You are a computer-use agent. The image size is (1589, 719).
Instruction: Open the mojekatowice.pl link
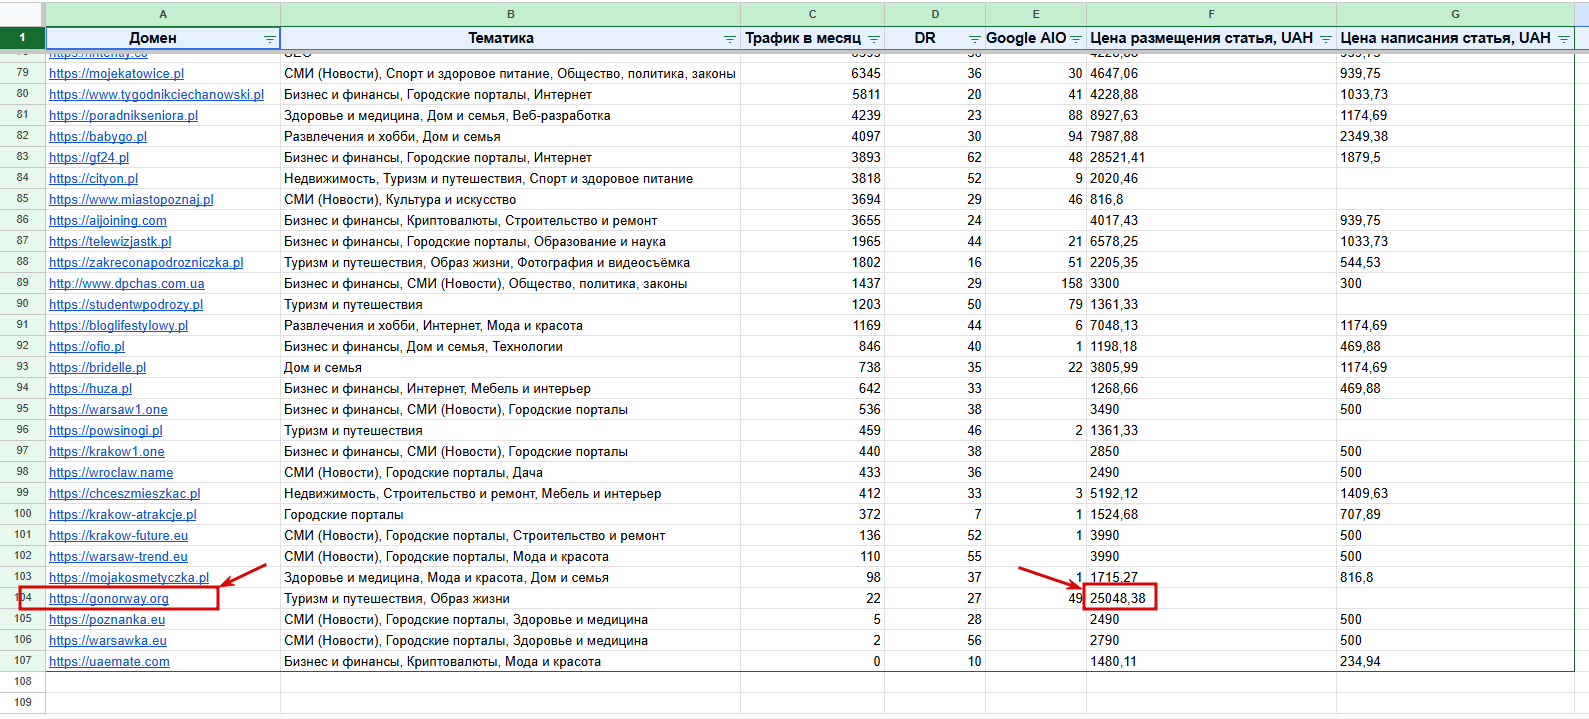(x=116, y=73)
